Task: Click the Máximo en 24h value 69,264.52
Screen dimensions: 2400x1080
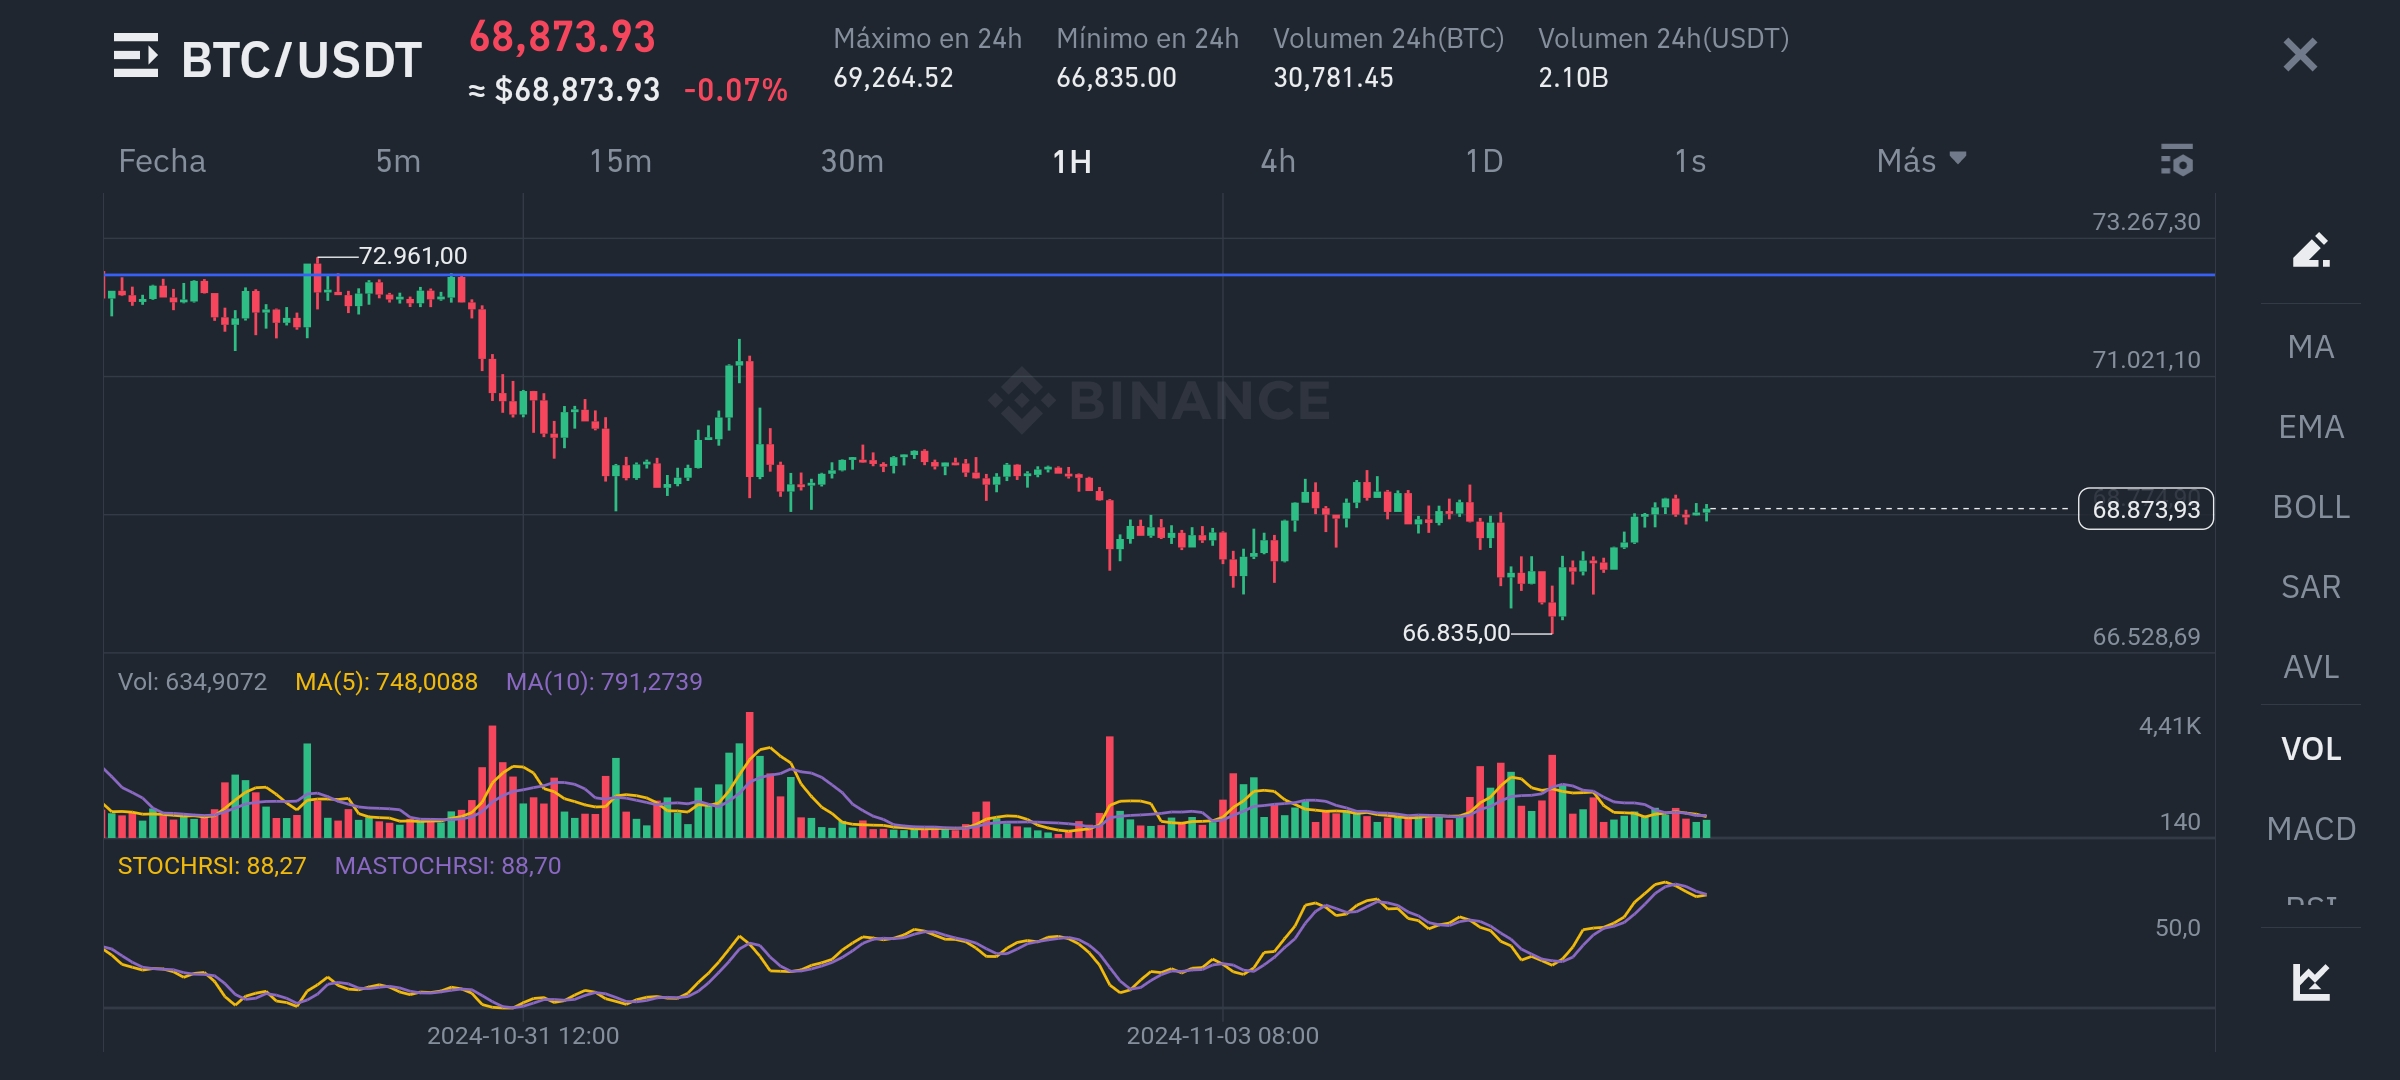Action: (x=893, y=78)
